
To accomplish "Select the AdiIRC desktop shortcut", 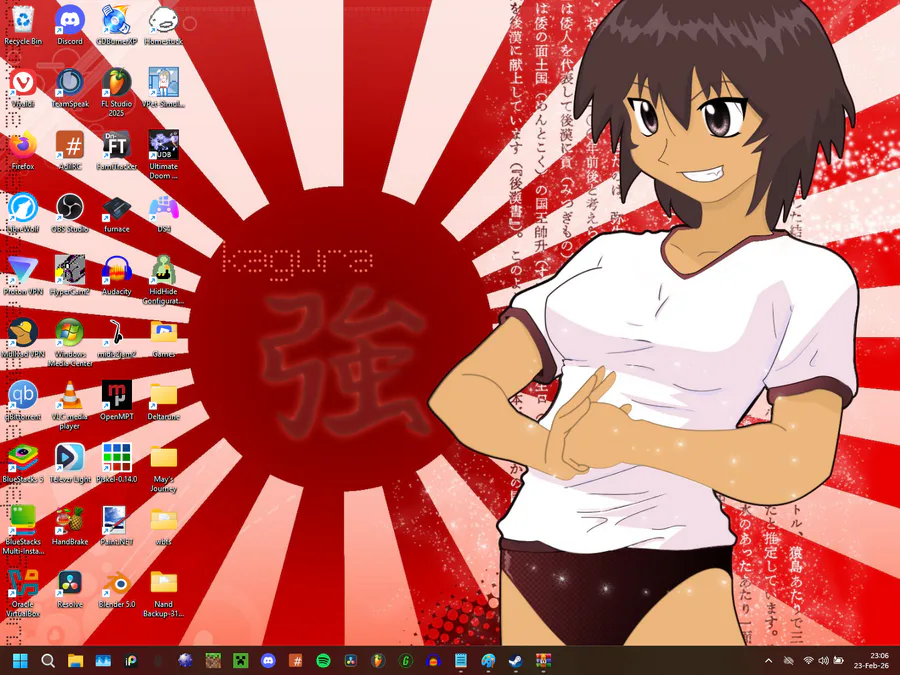I will click(x=70, y=151).
